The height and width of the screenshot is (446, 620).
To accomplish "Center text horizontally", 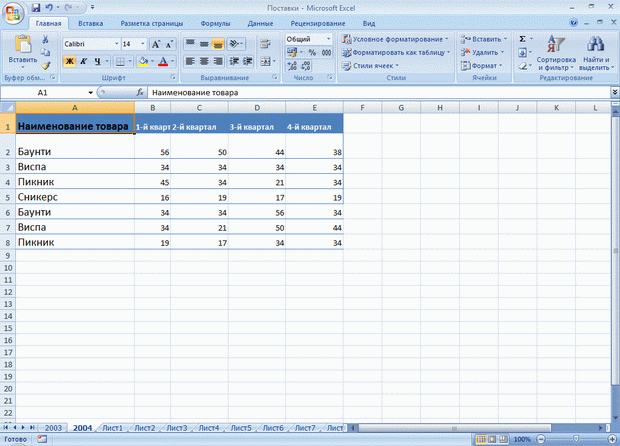I will pyautogui.click(x=204, y=61).
